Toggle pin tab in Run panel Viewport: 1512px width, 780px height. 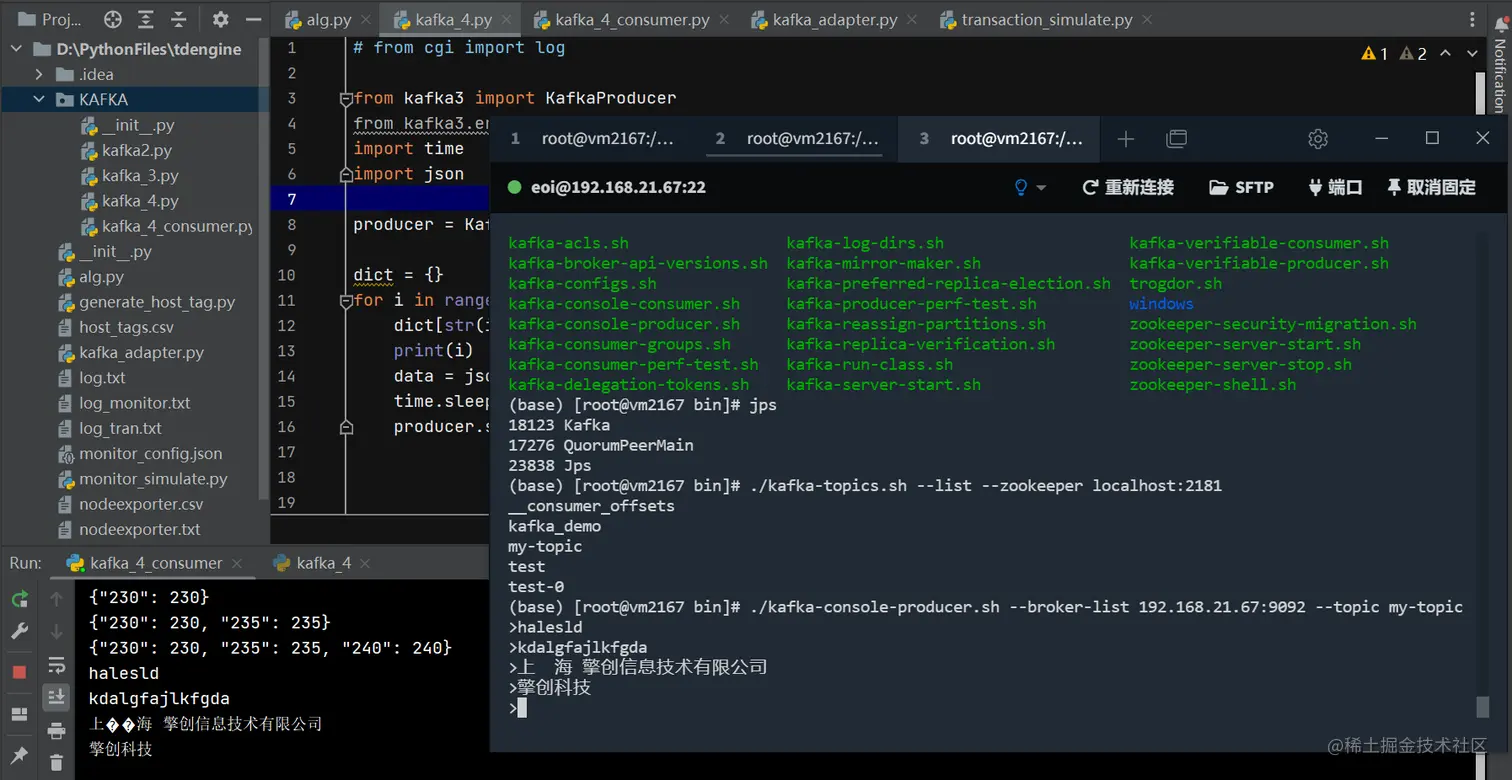[x=19, y=755]
